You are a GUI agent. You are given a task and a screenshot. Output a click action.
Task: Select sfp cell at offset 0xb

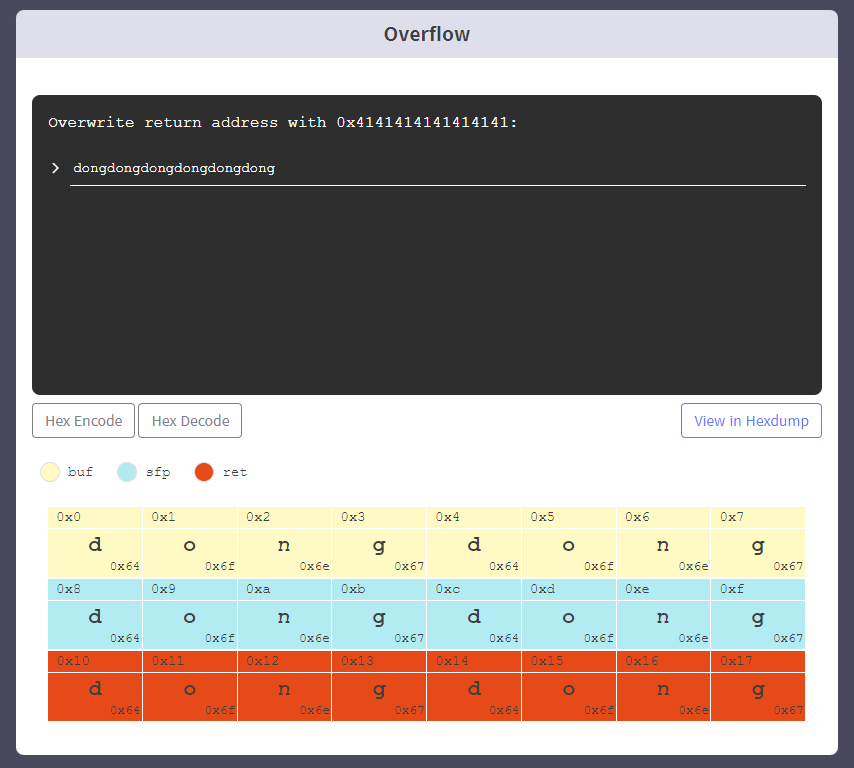pos(379,614)
